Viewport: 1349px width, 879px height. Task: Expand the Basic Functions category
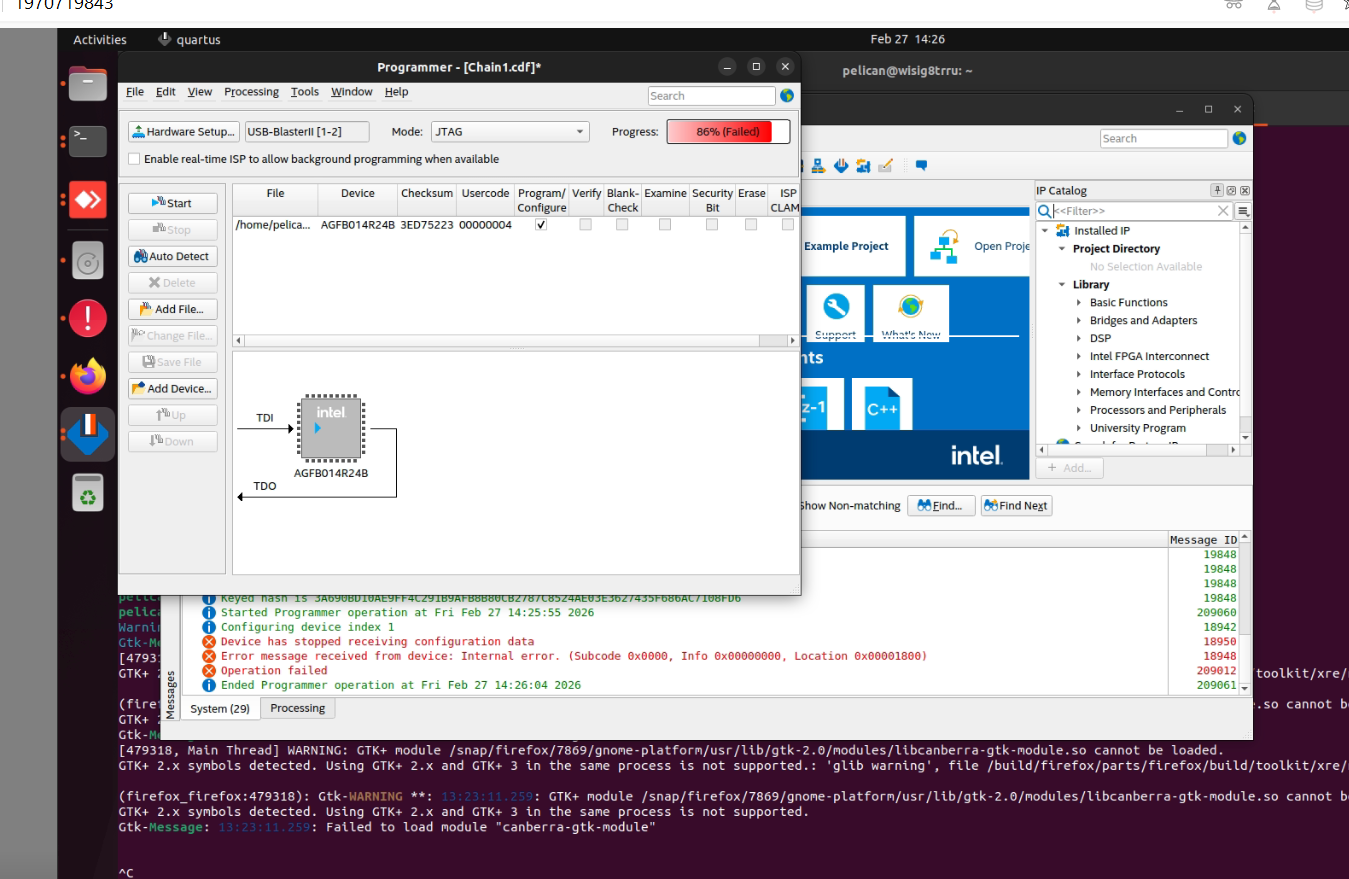coord(1079,303)
